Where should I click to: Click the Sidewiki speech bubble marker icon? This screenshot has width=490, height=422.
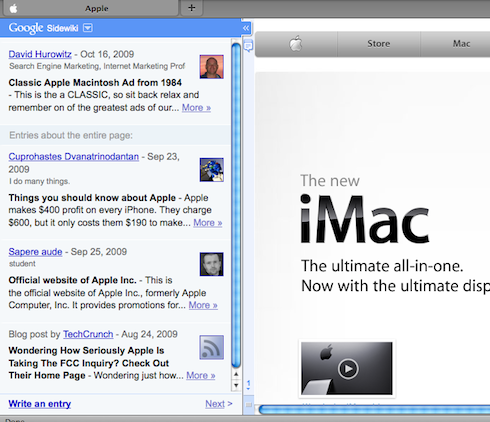[248, 45]
